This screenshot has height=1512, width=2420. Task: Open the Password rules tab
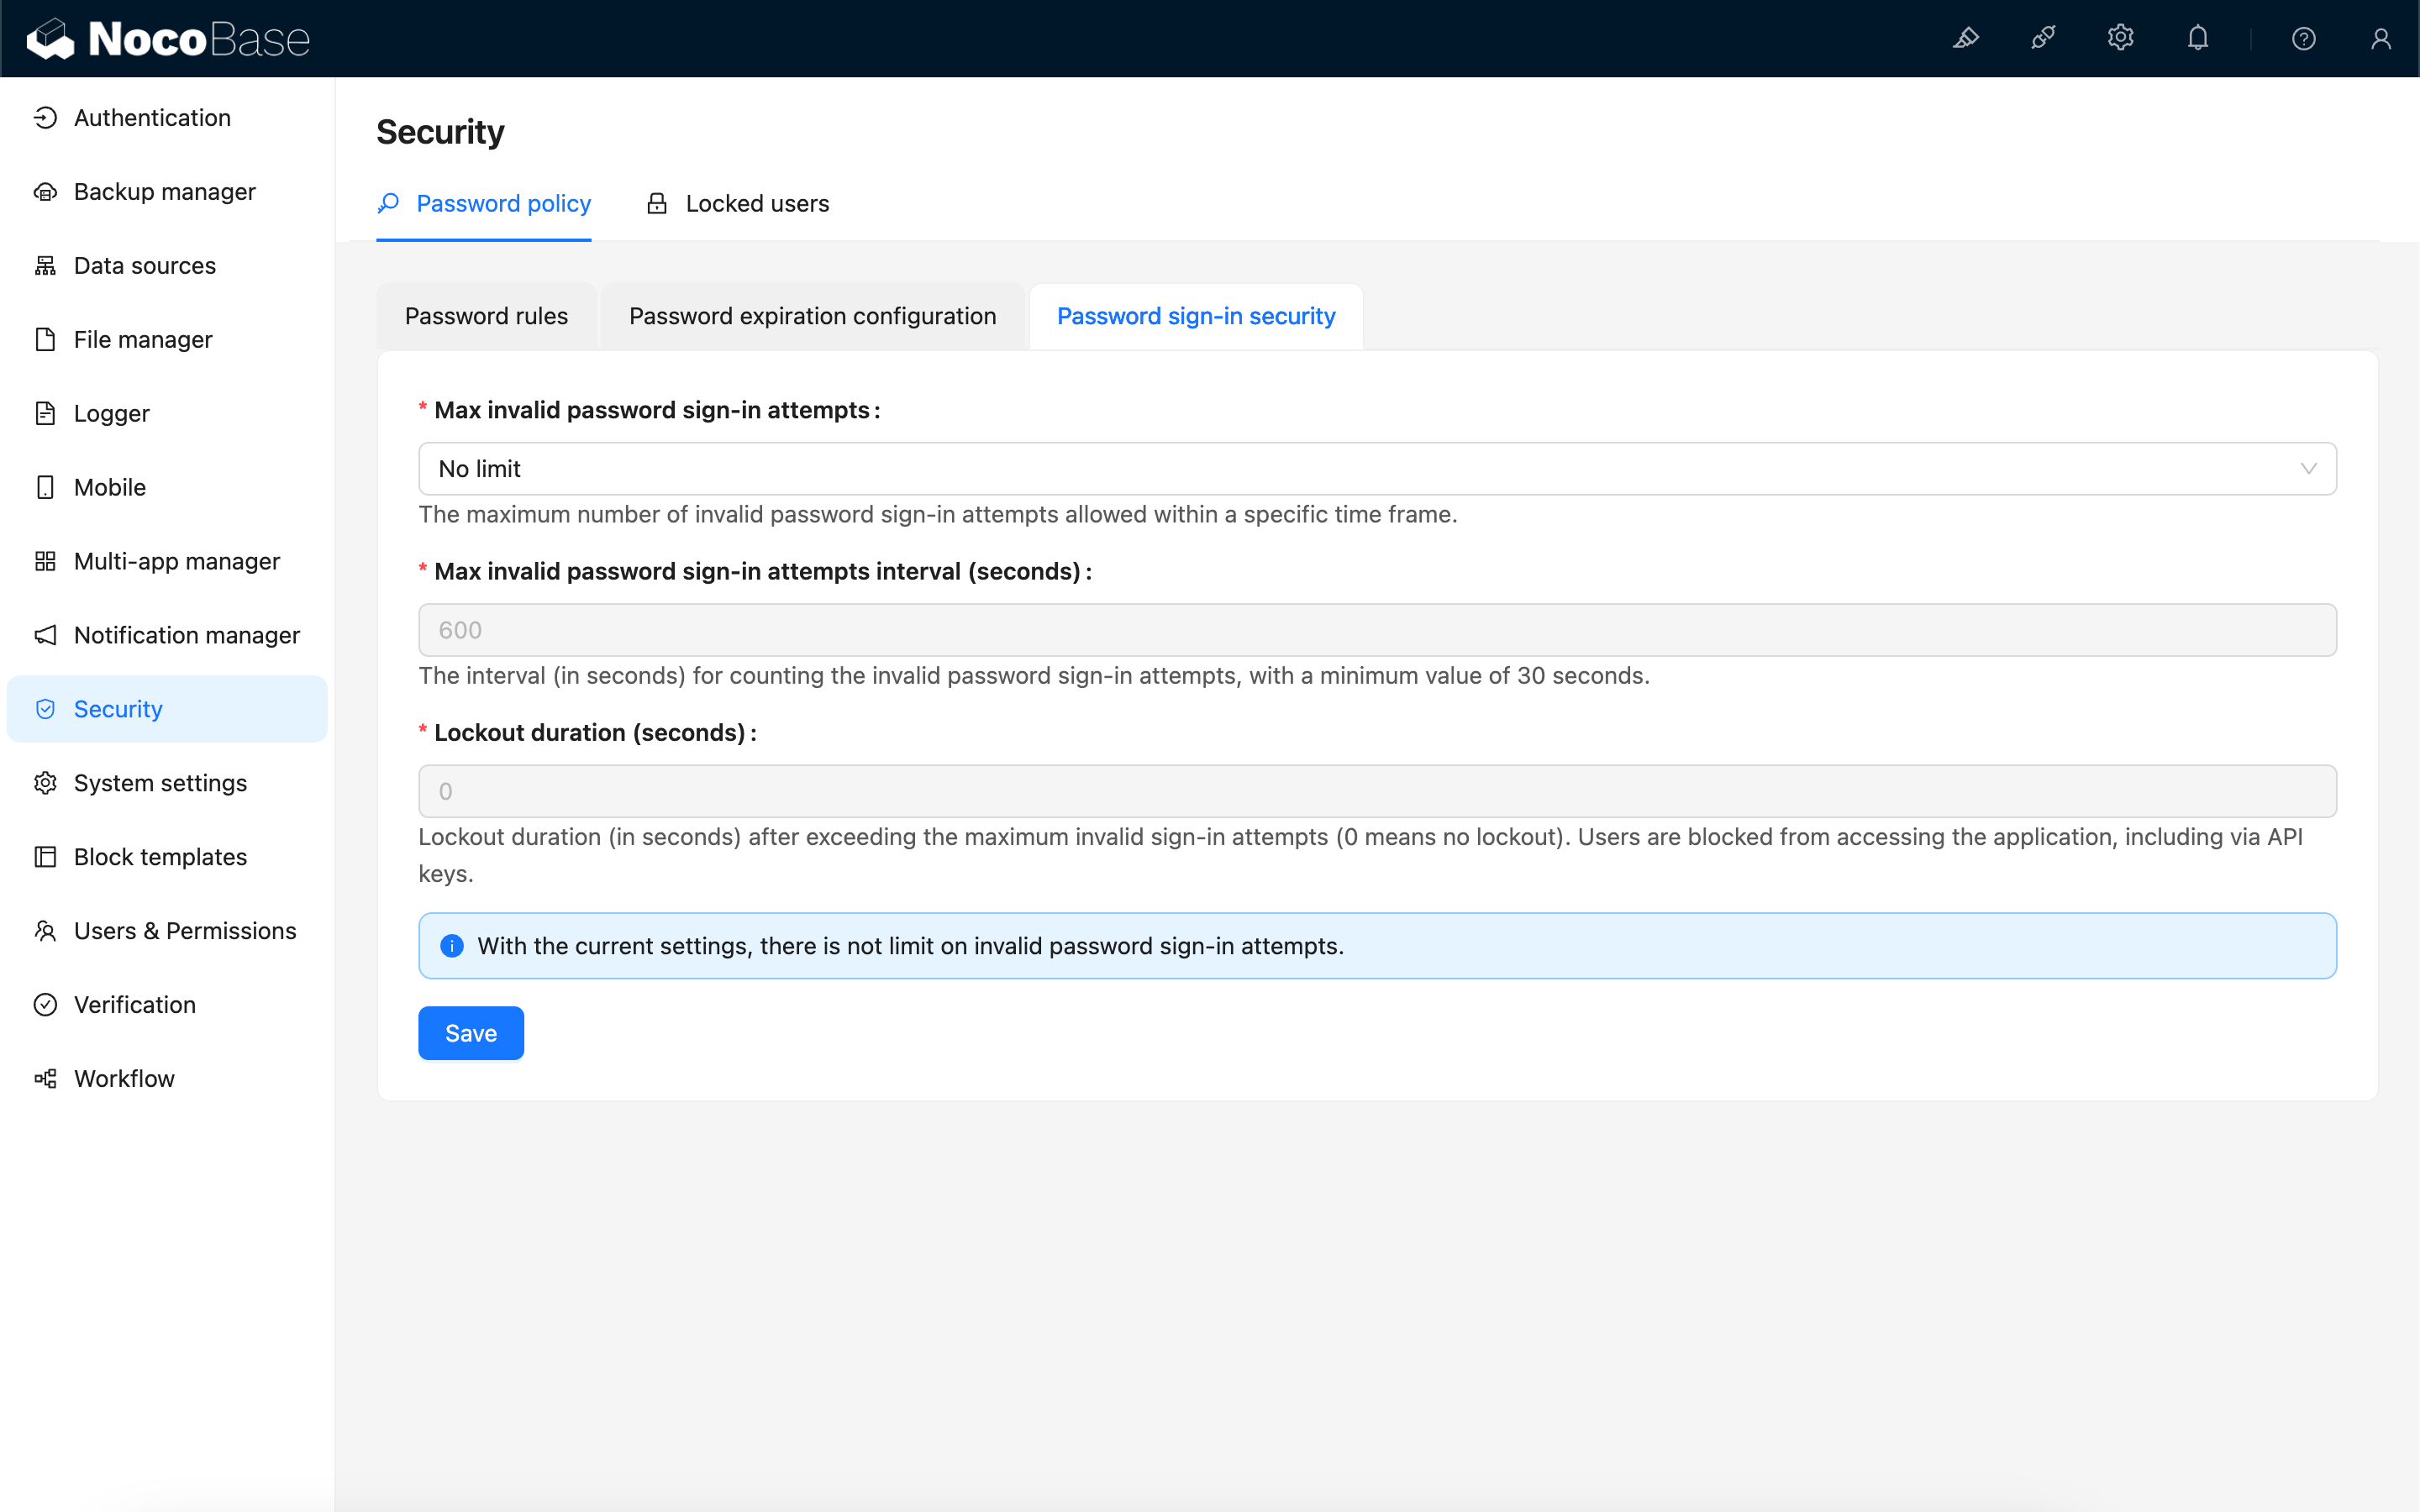coord(486,316)
